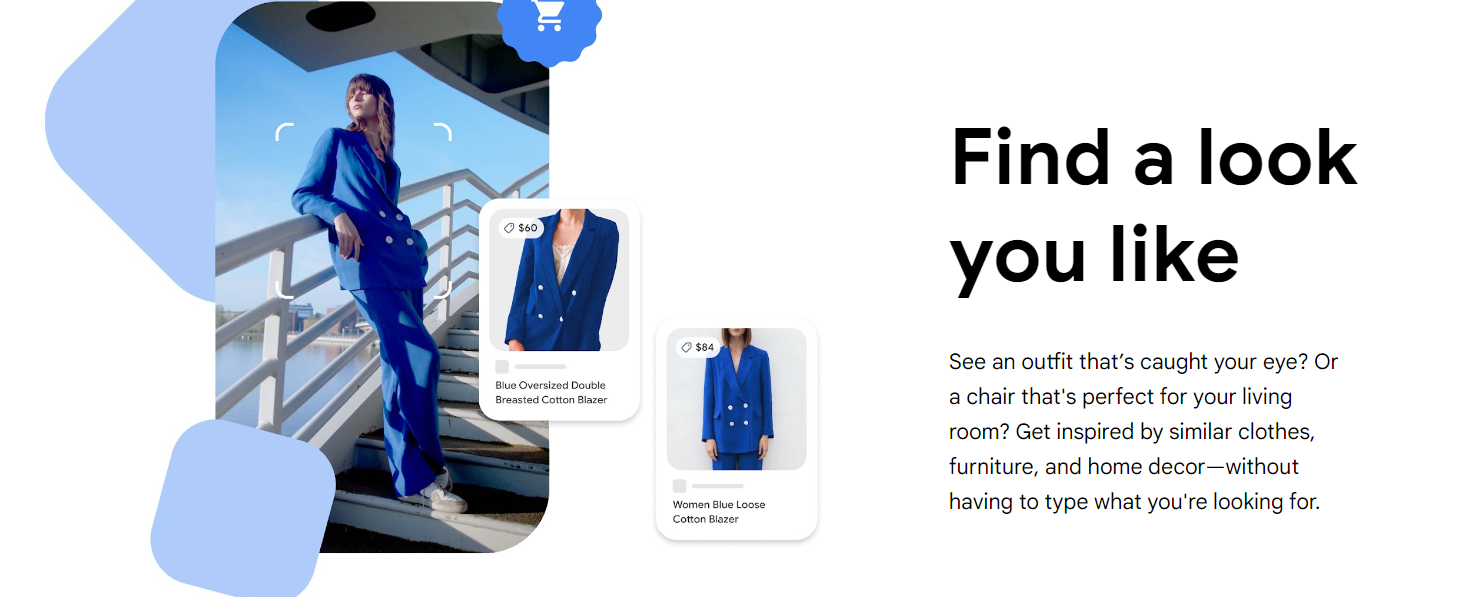Click the $84 price label
1463x597 pixels.
pos(705,347)
